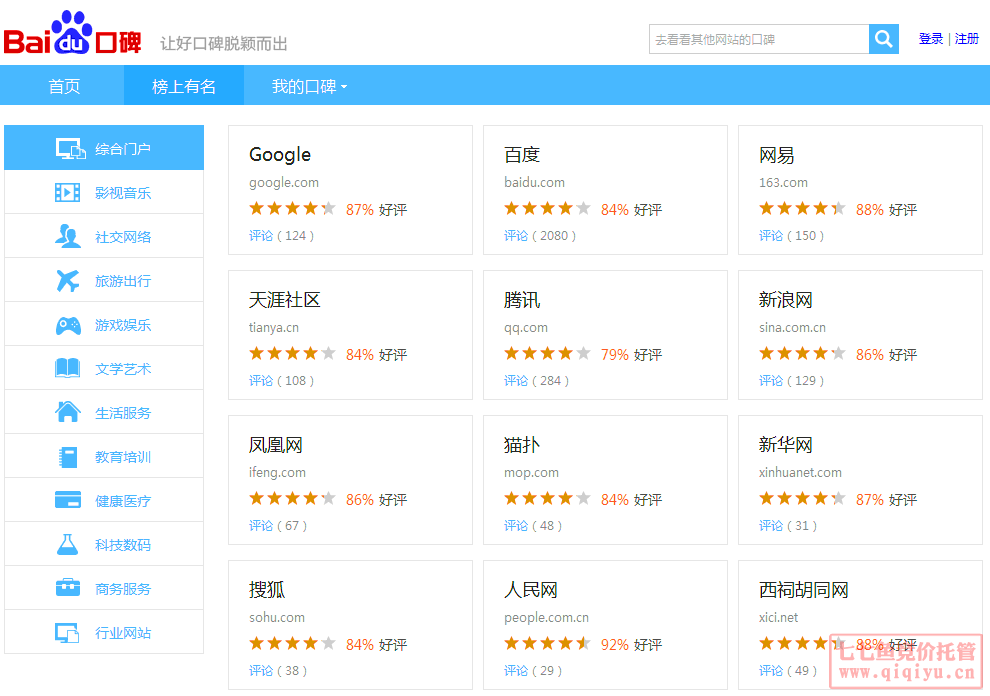
Task: Open 新华网's 评论 (31) link
Action: point(787,525)
